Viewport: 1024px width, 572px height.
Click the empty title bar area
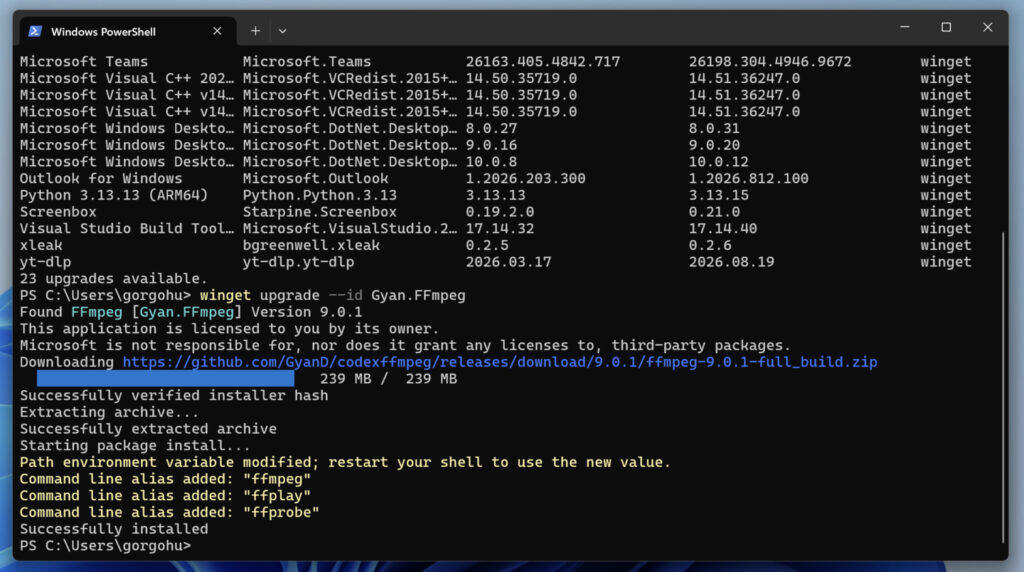[x=588, y=29]
